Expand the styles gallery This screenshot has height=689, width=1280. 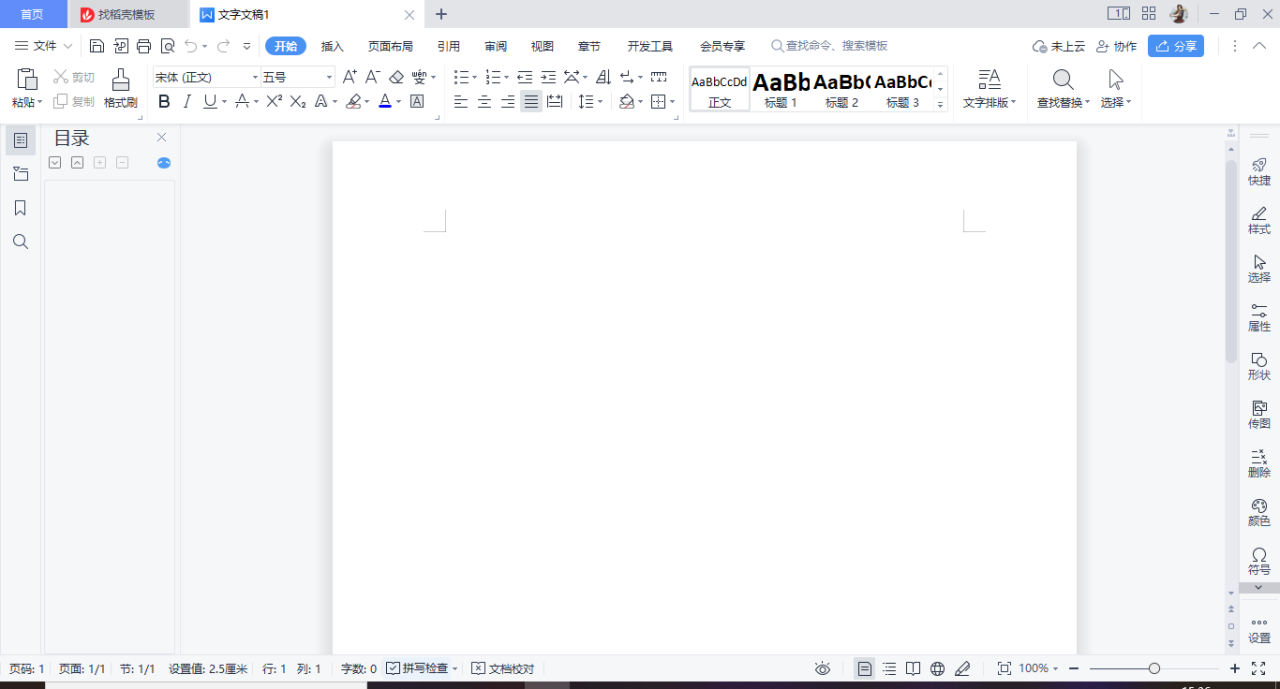[x=940, y=104]
